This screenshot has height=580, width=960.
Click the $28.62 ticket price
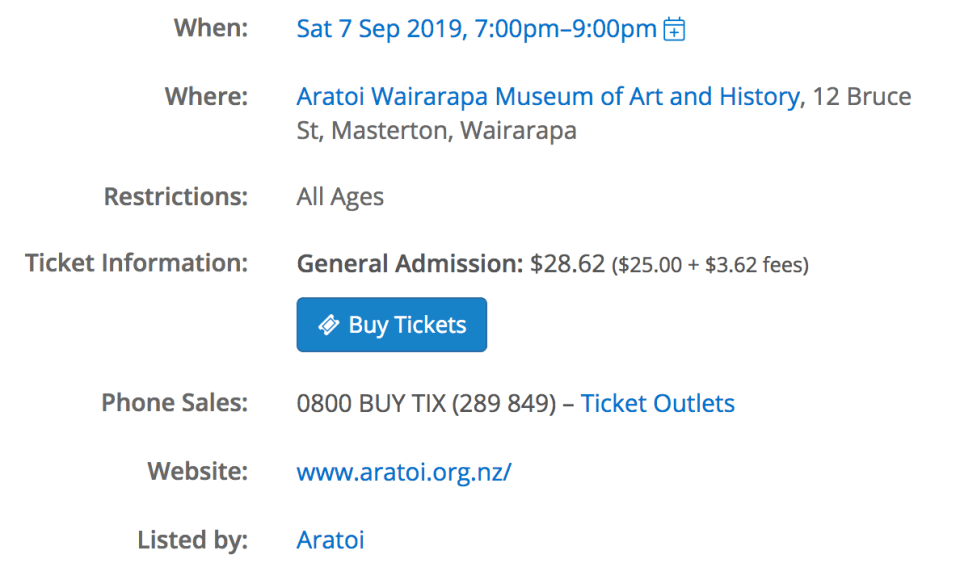tap(567, 264)
